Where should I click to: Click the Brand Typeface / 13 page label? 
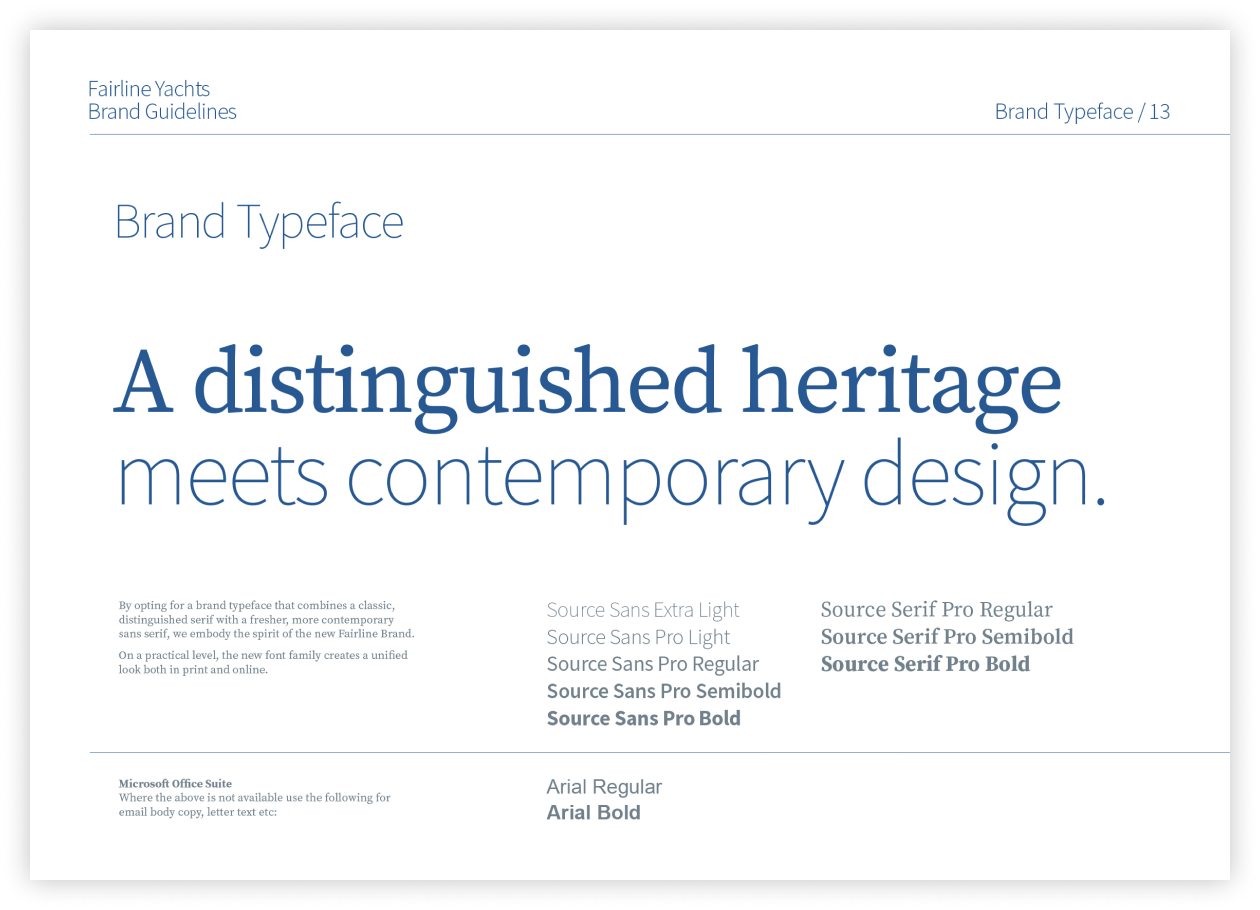1082,112
